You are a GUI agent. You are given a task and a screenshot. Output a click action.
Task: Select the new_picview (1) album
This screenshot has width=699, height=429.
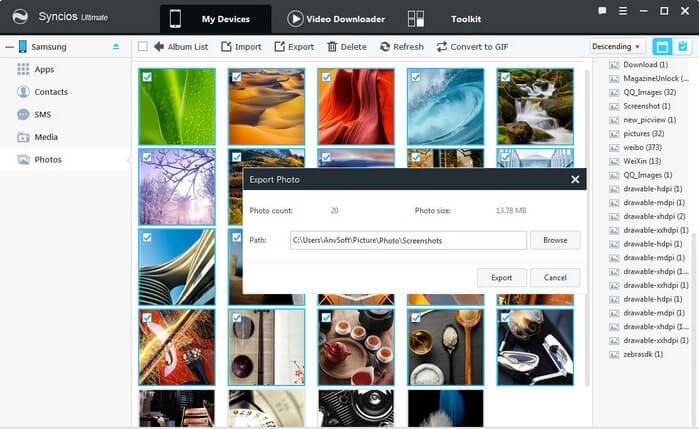pyautogui.click(x=649, y=120)
